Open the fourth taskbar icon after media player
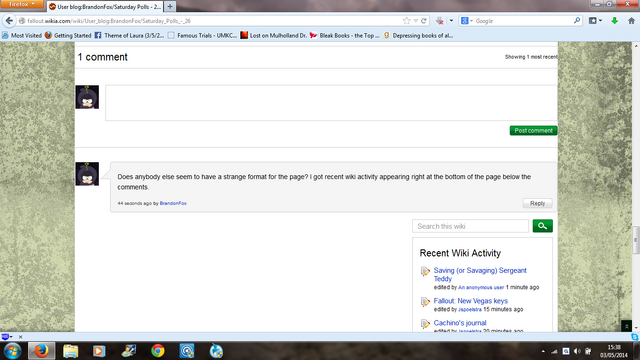The width and height of the screenshot is (640, 360). pos(129,351)
